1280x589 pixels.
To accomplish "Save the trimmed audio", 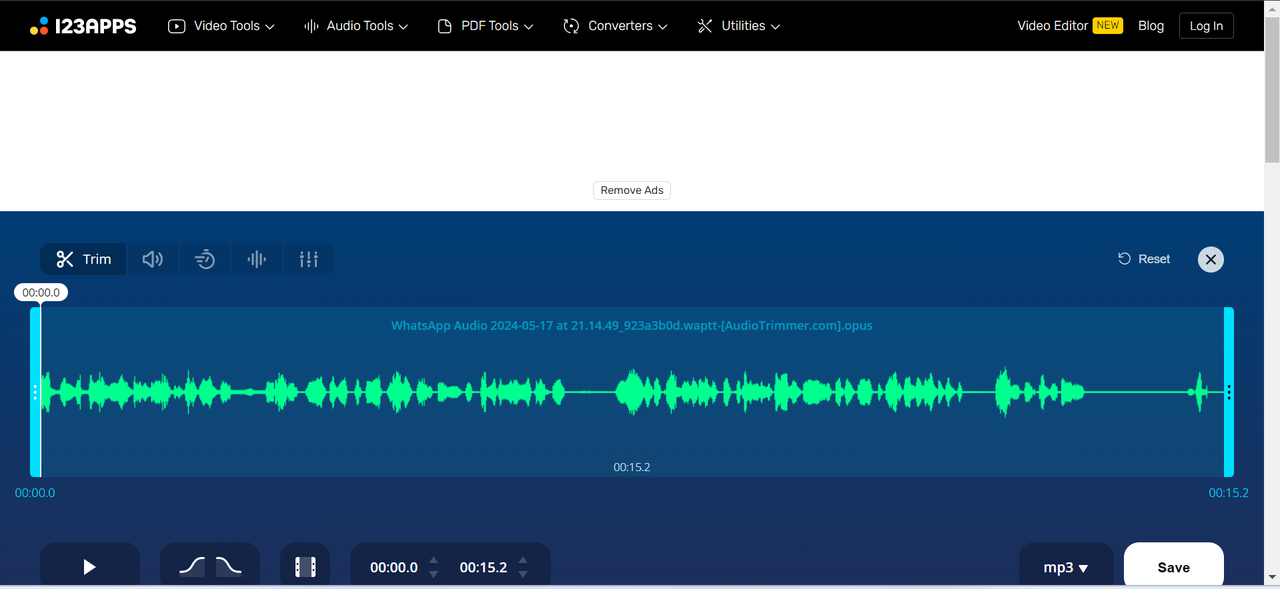I will tap(1174, 567).
